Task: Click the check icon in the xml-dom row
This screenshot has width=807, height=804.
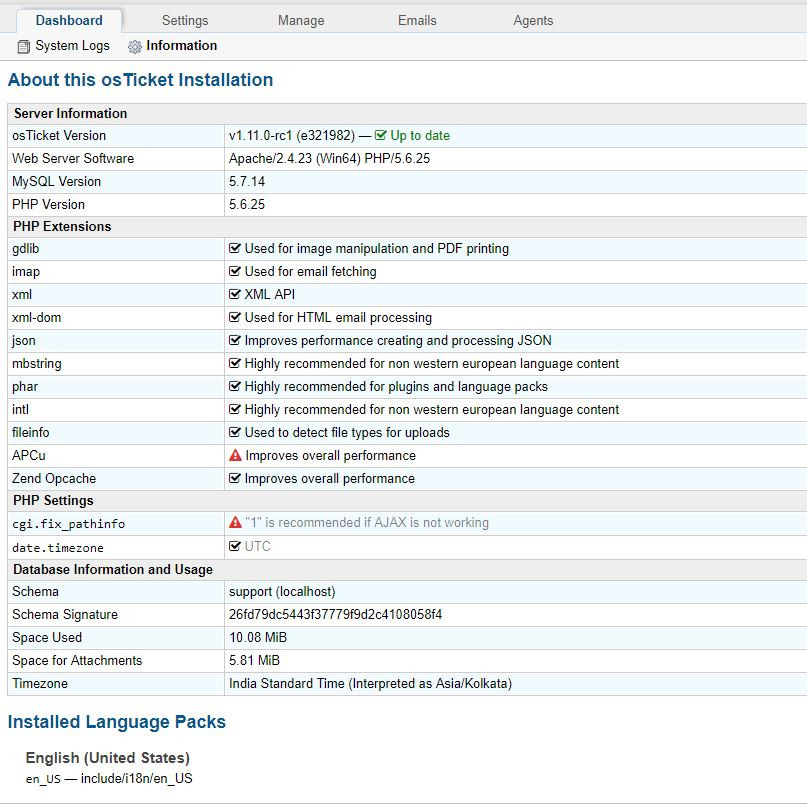Action: (235, 317)
